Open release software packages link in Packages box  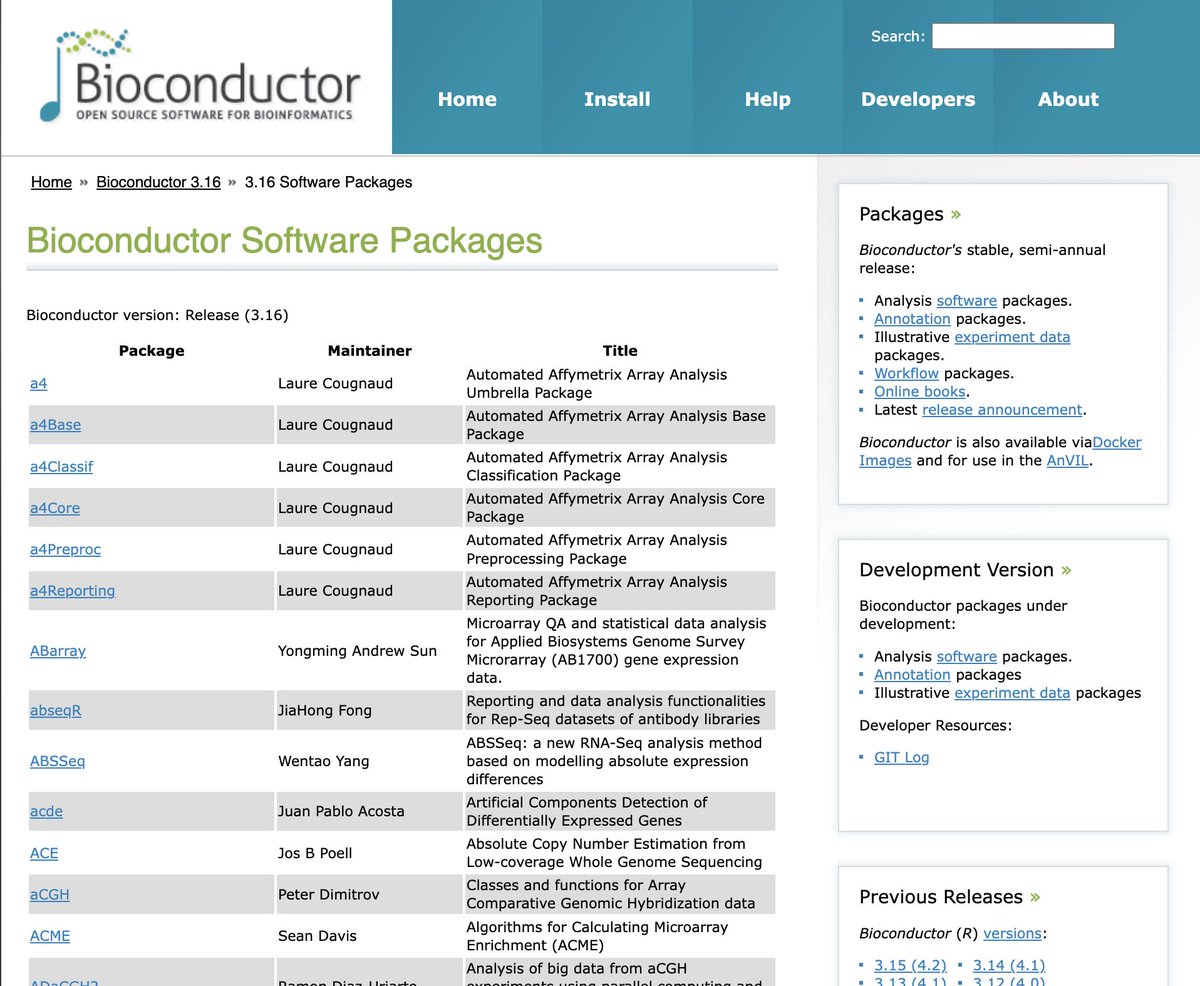(967, 301)
